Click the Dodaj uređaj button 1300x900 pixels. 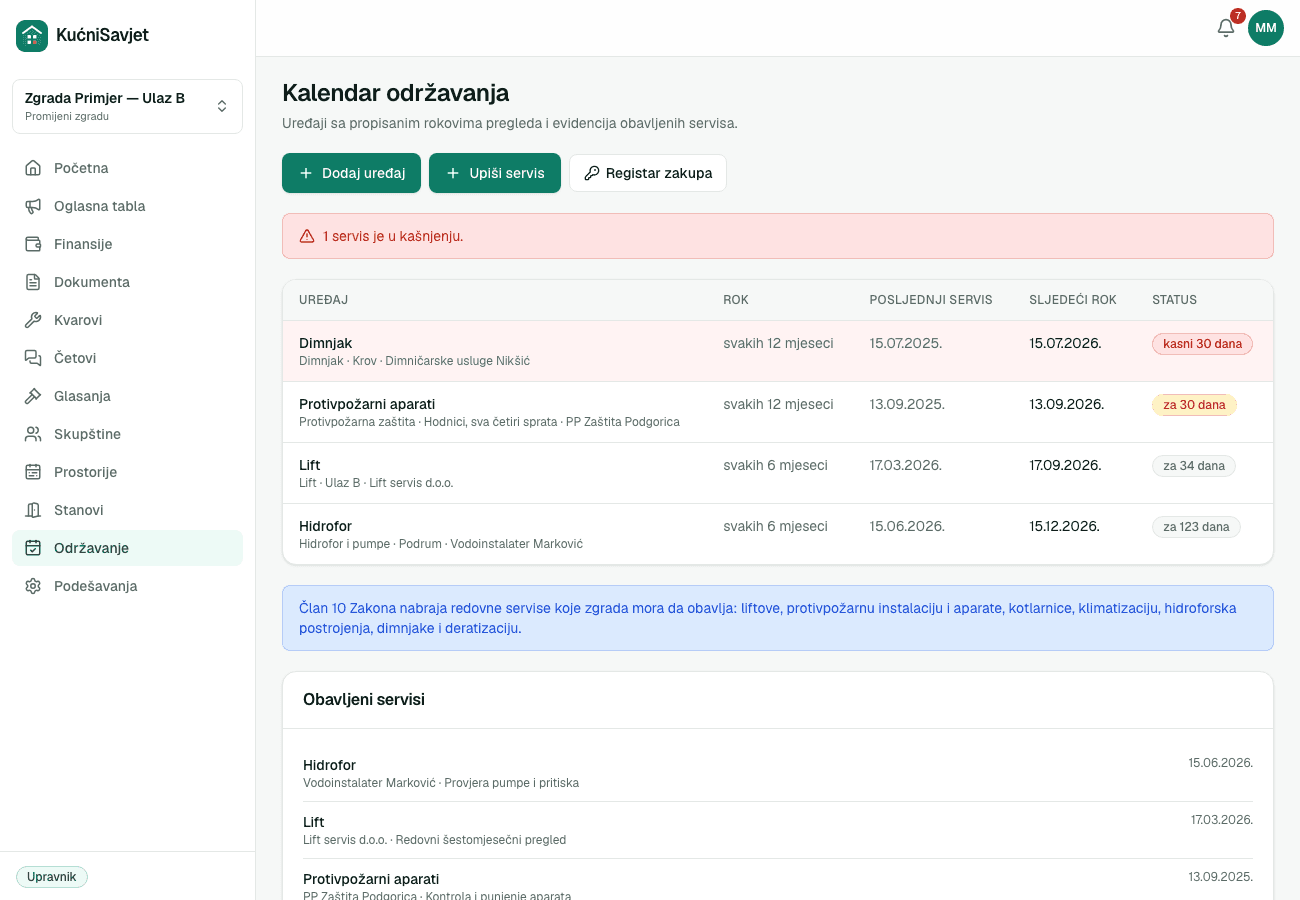pyautogui.click(x=351, y=173)
